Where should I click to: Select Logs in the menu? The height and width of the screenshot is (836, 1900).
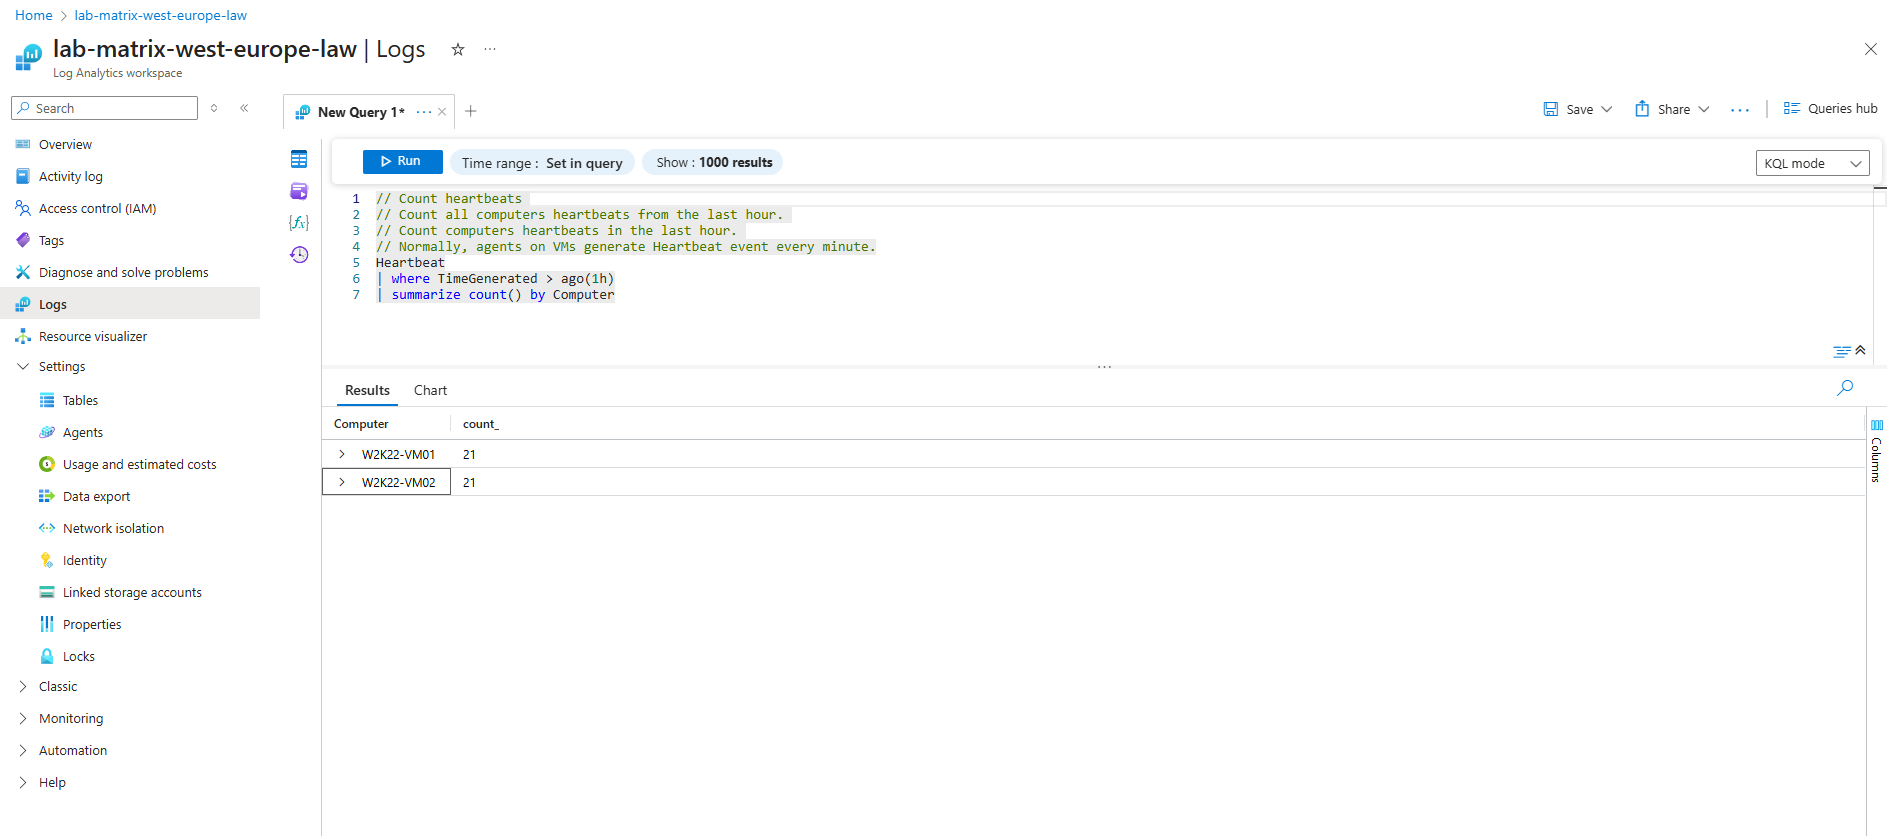coord(130,304)
